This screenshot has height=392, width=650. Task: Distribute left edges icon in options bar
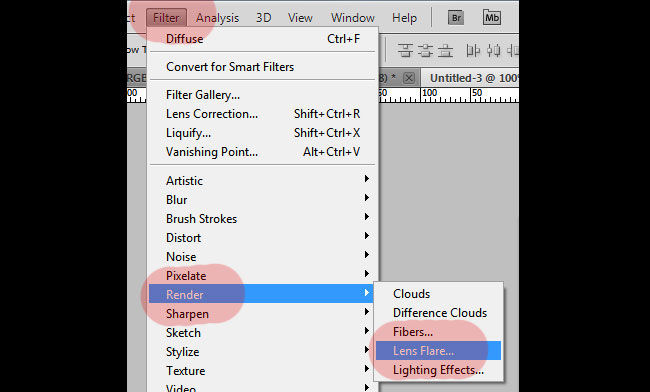point(473,50)
